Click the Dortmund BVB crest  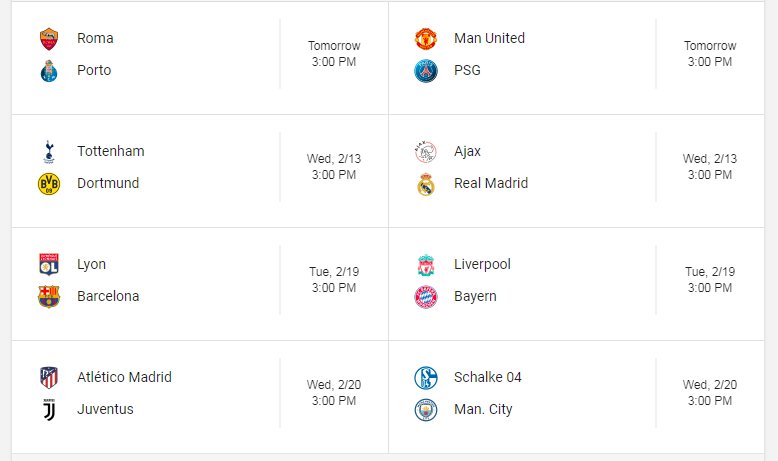(49, 184)
